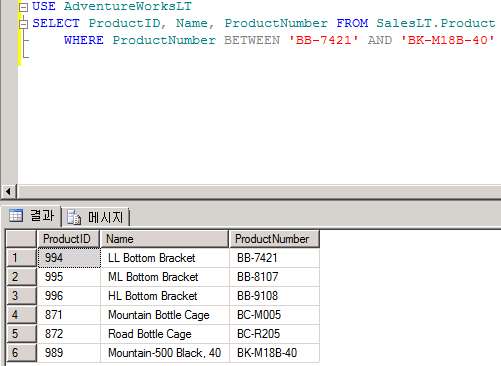Select the ProductID column header

68,239
